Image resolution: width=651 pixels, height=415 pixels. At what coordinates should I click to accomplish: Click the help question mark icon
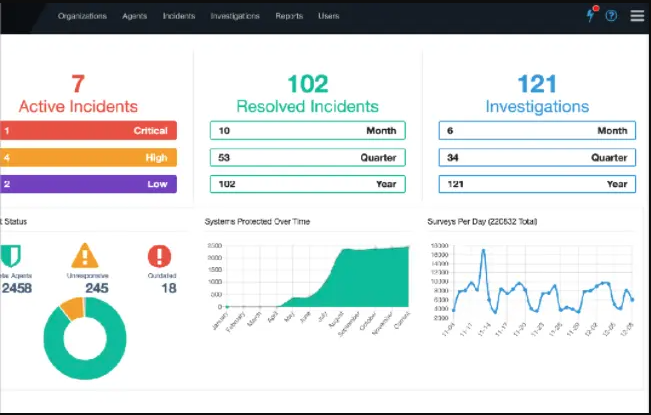tap(611, 16)
